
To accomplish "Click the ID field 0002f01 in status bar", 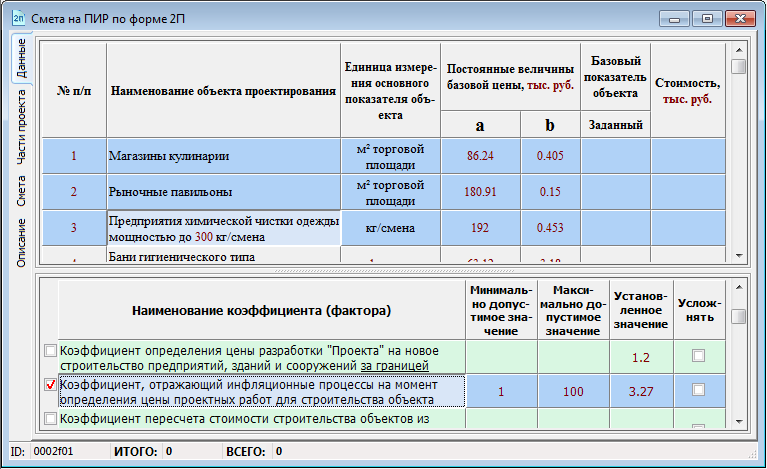I will [x=68, y=451].
